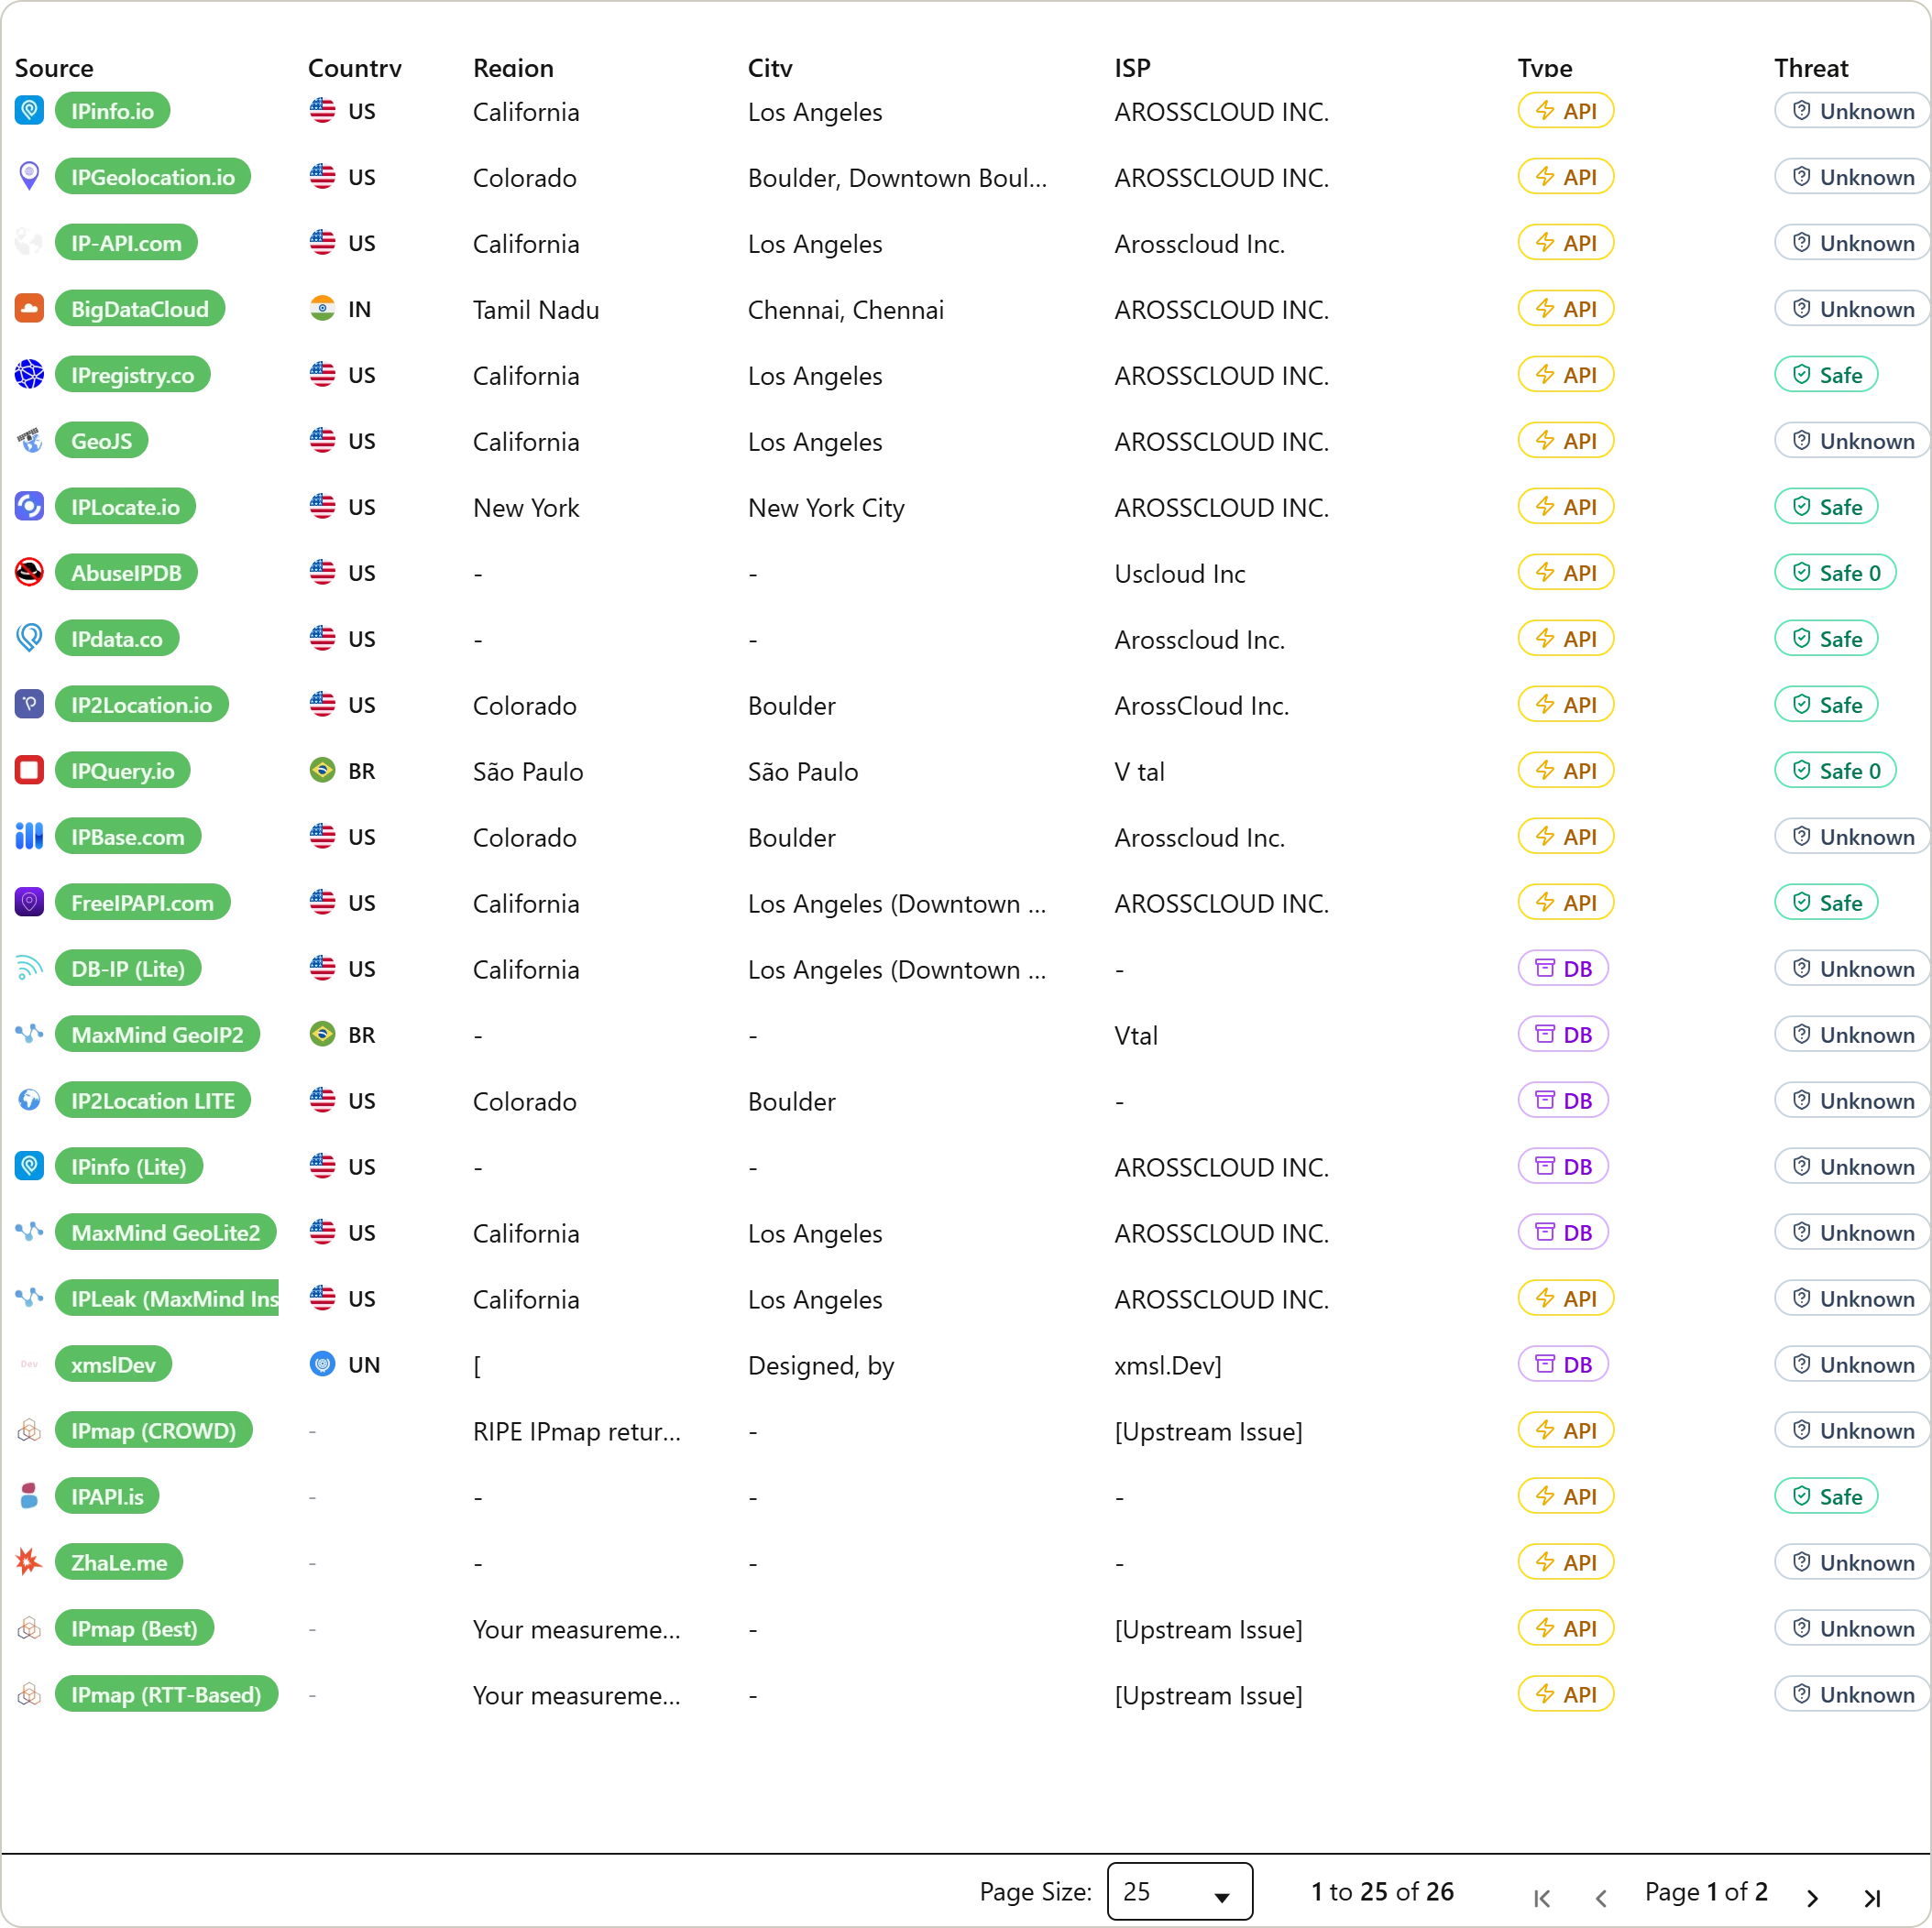
Task: Click the IPmap (CROWD) logo icon
Action: [29, 1431]
